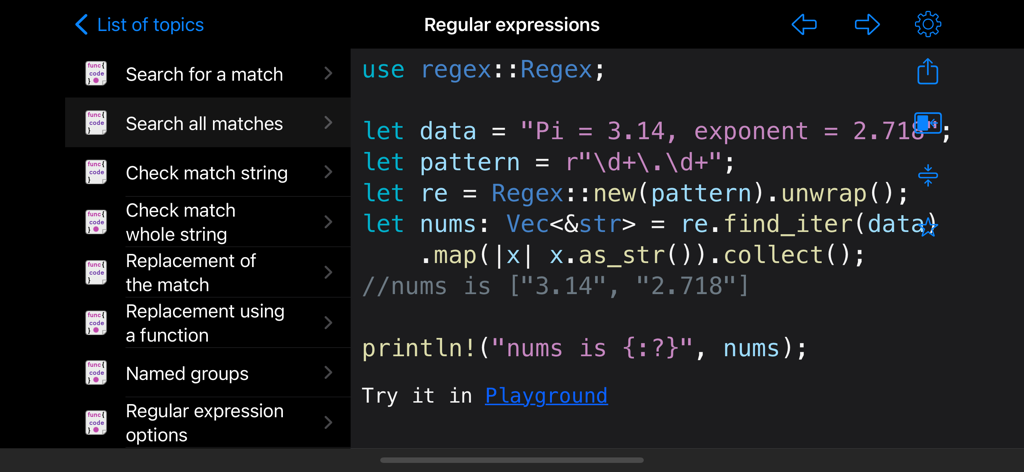This screenshot has width=1024, height=472.
Task: Tap code icon of Check match string
Action: [95, 172]
